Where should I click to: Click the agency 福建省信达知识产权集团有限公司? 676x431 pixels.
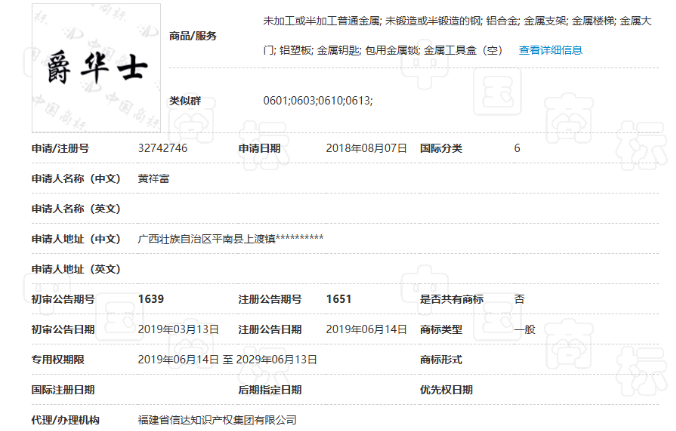tap(217, 420)
